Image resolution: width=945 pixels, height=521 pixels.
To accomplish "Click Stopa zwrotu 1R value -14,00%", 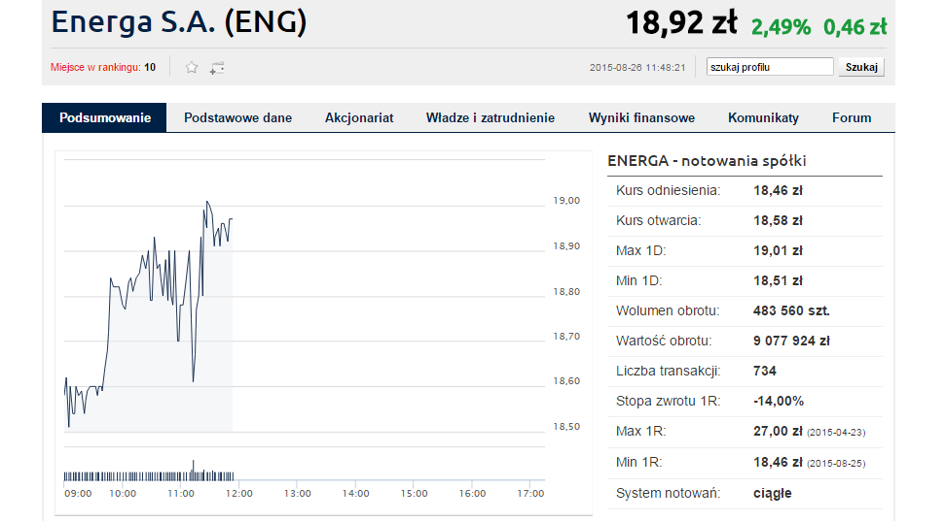I will 779,402.
